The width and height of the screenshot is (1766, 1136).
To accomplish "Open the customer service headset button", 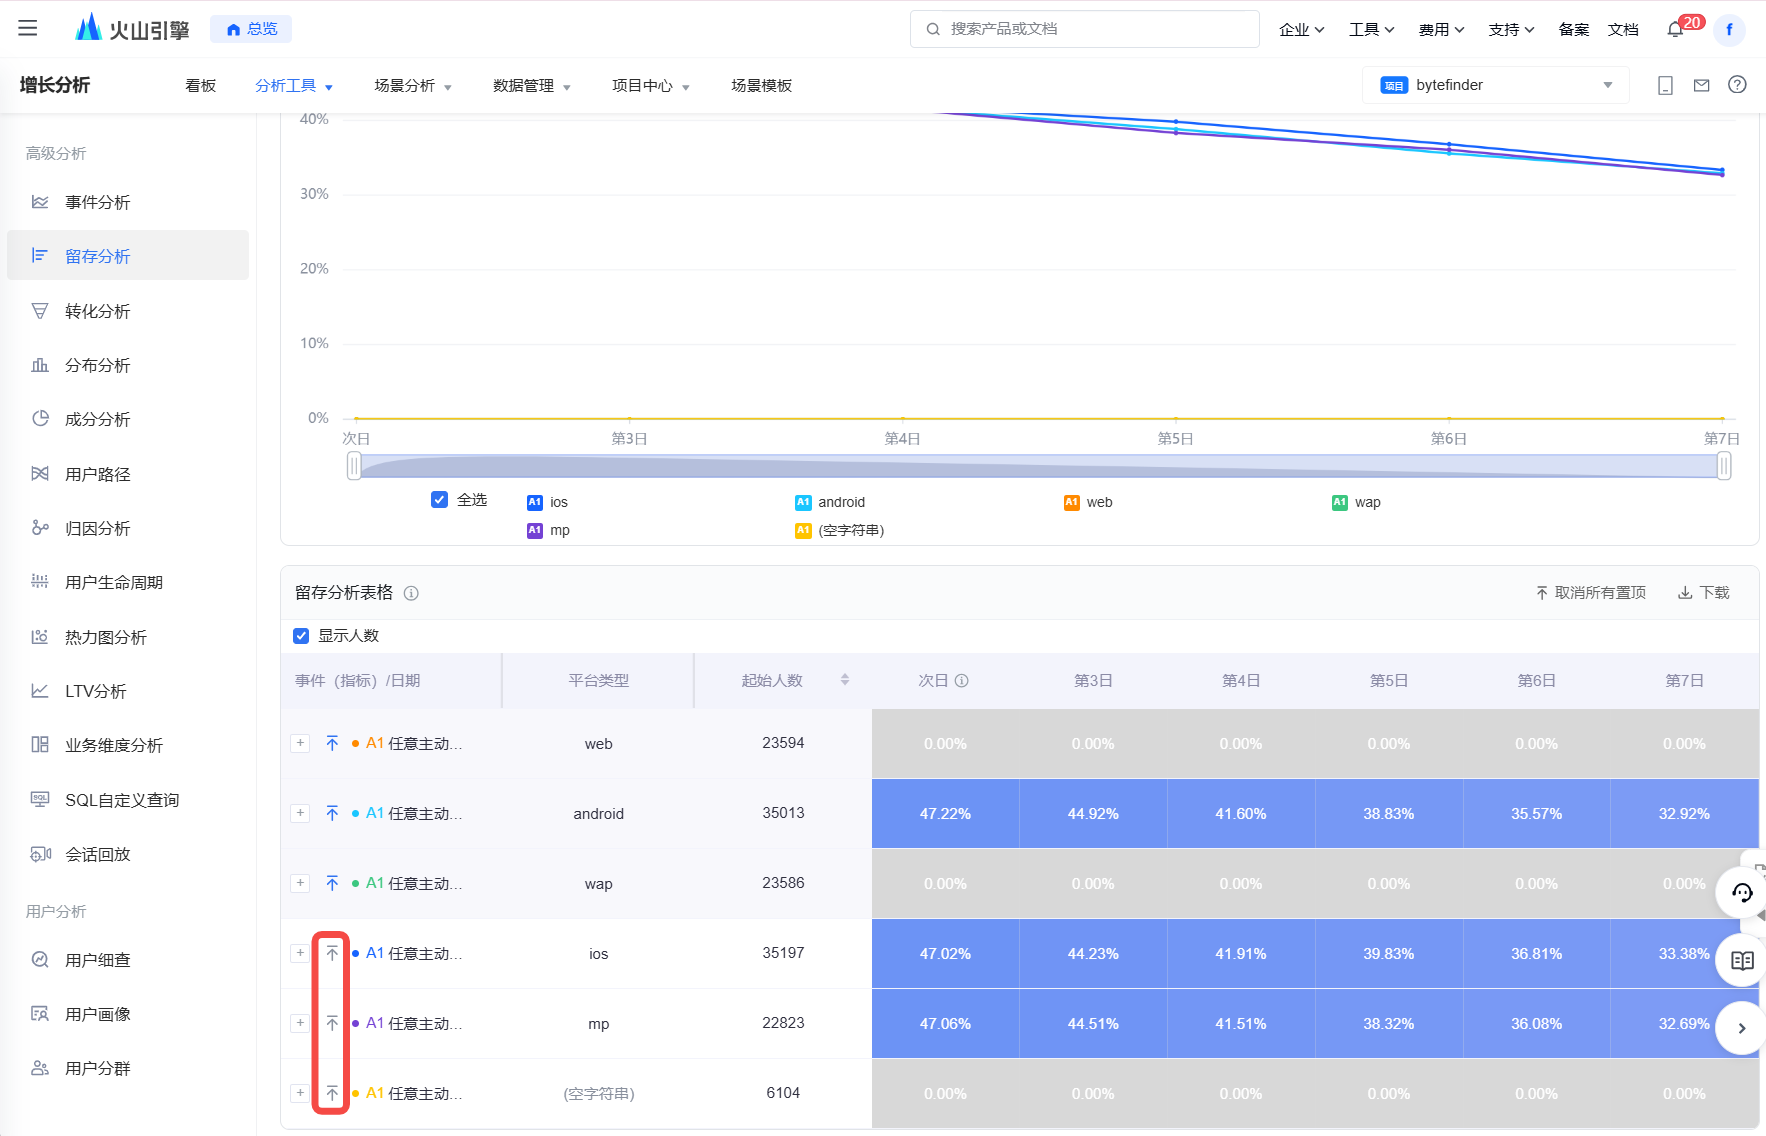I will 1742,893.
